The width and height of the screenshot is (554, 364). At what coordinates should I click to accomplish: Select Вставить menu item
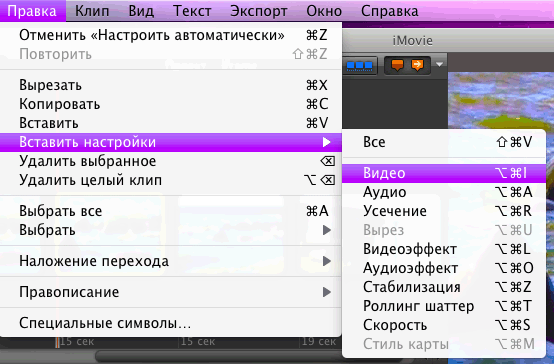click(171, 123)
